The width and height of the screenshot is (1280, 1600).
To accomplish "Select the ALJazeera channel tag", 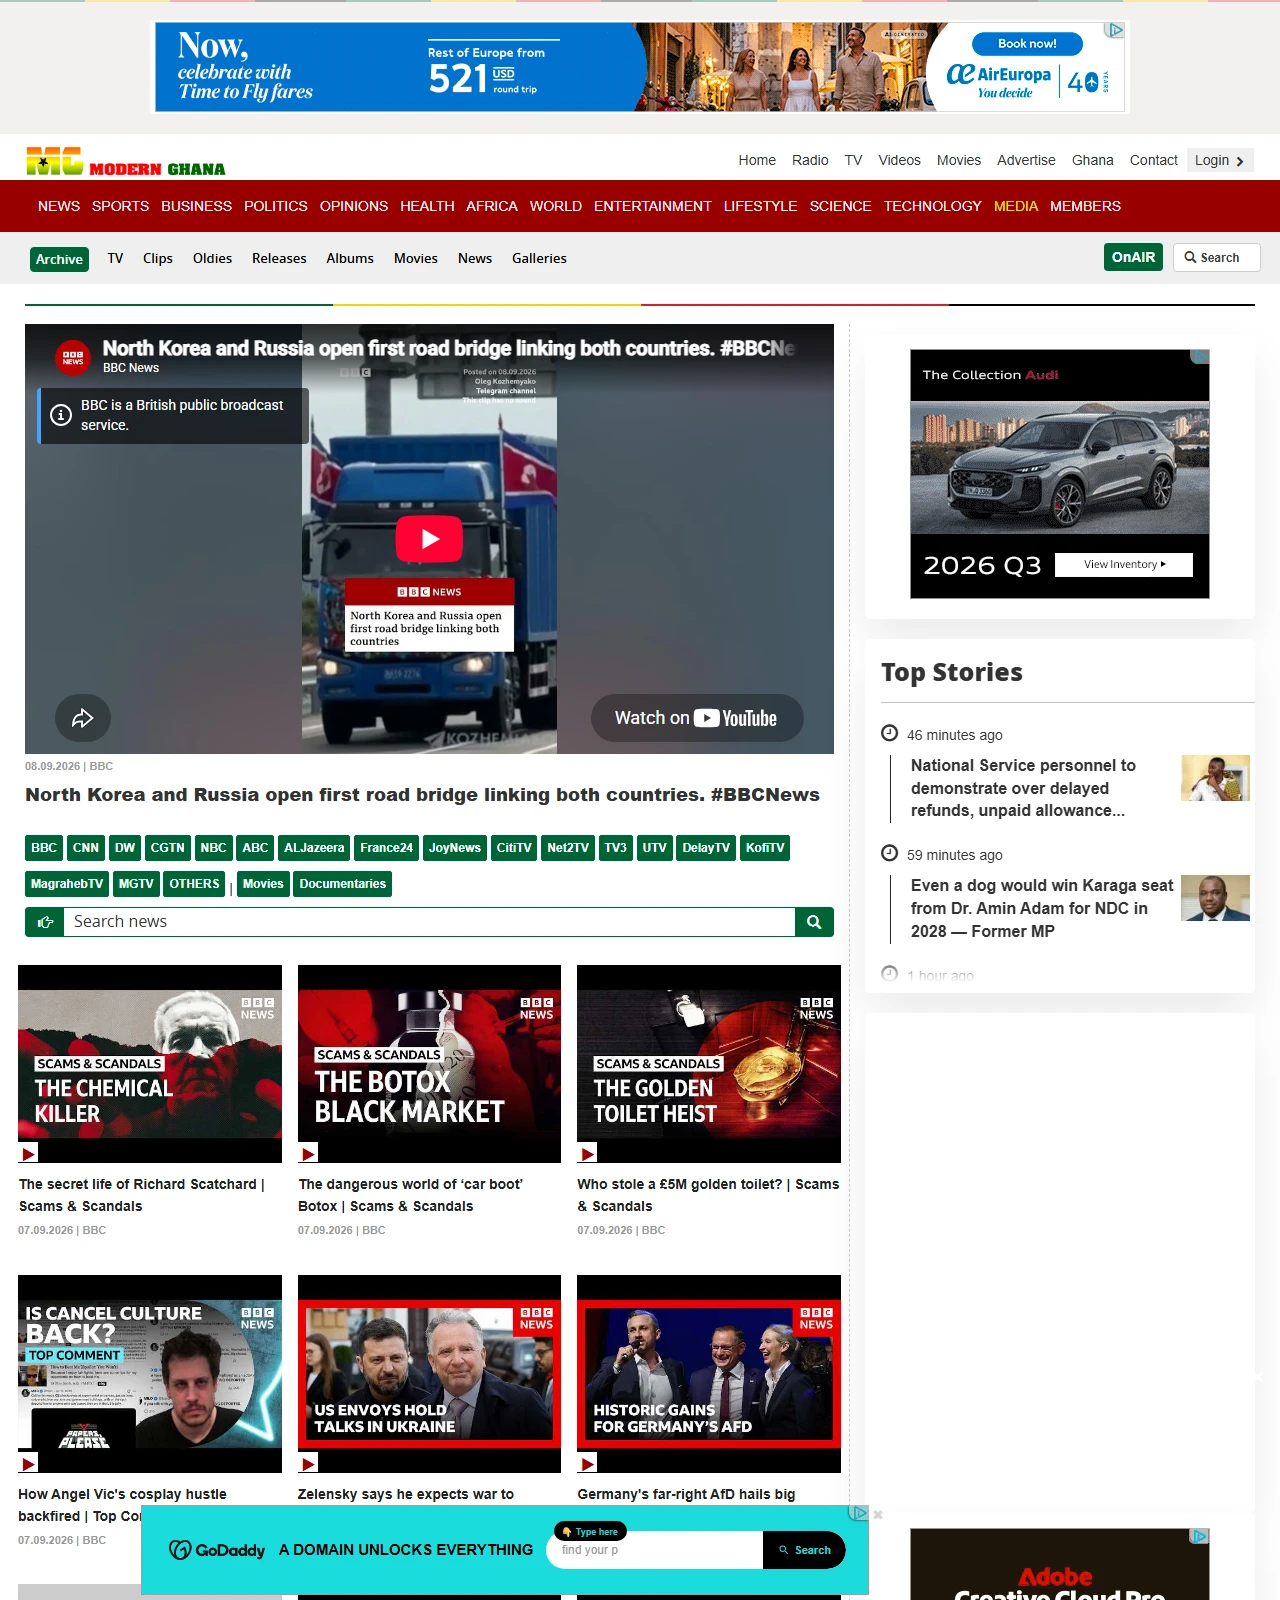I will [x=314, y=848].
